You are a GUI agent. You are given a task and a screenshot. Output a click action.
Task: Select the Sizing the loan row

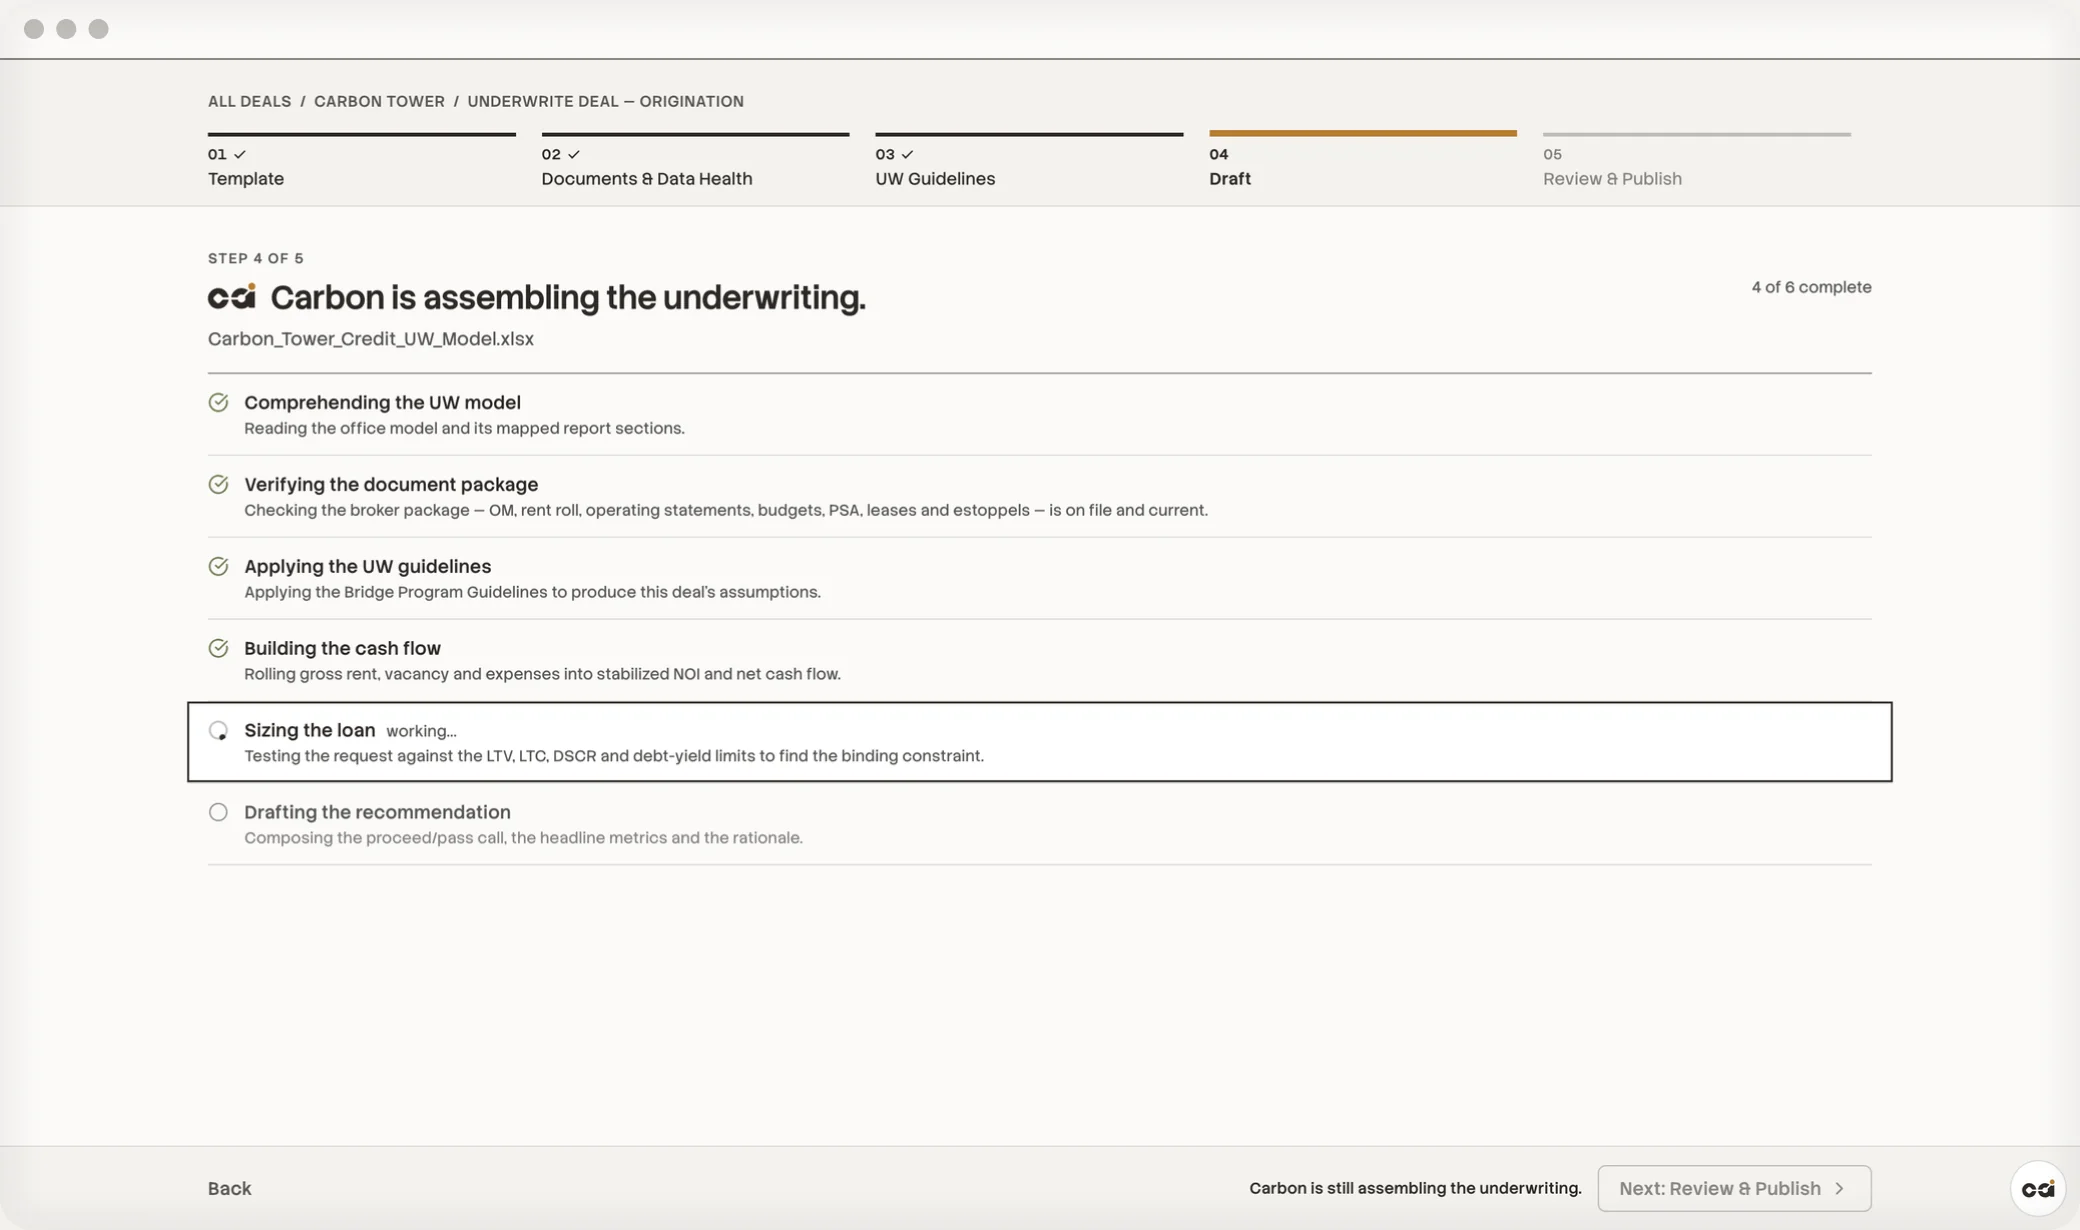[x=1039, y=742]
